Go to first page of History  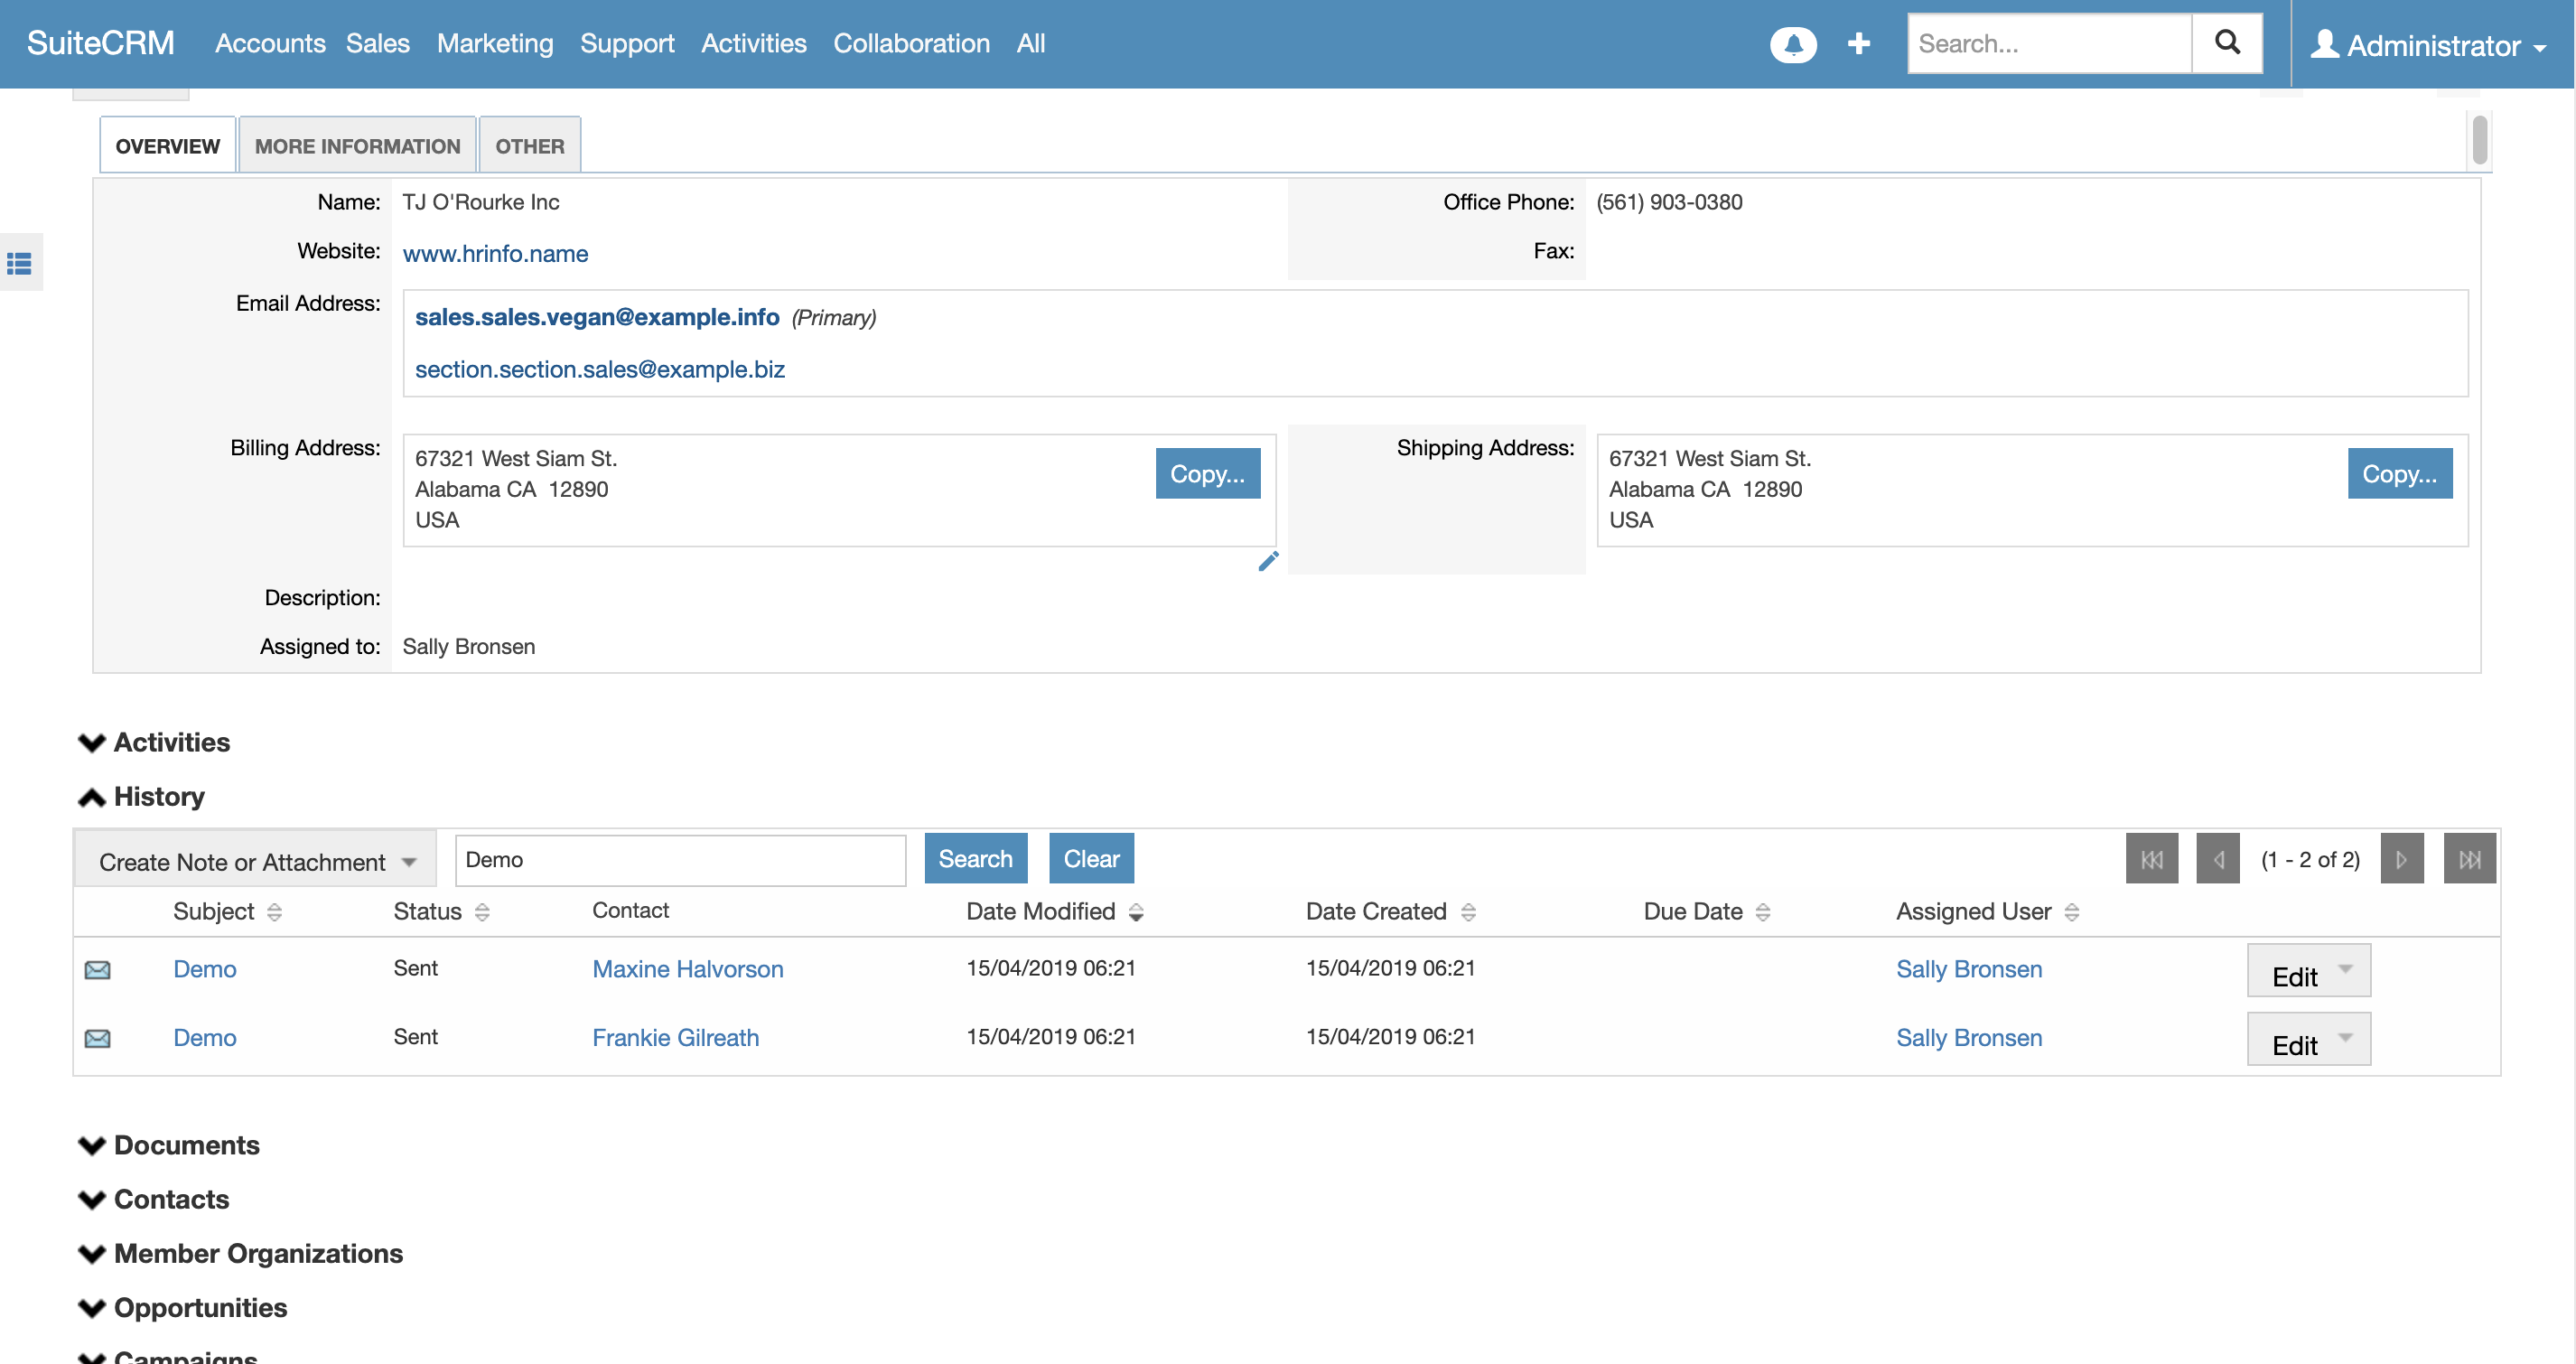pos(2152,859)
